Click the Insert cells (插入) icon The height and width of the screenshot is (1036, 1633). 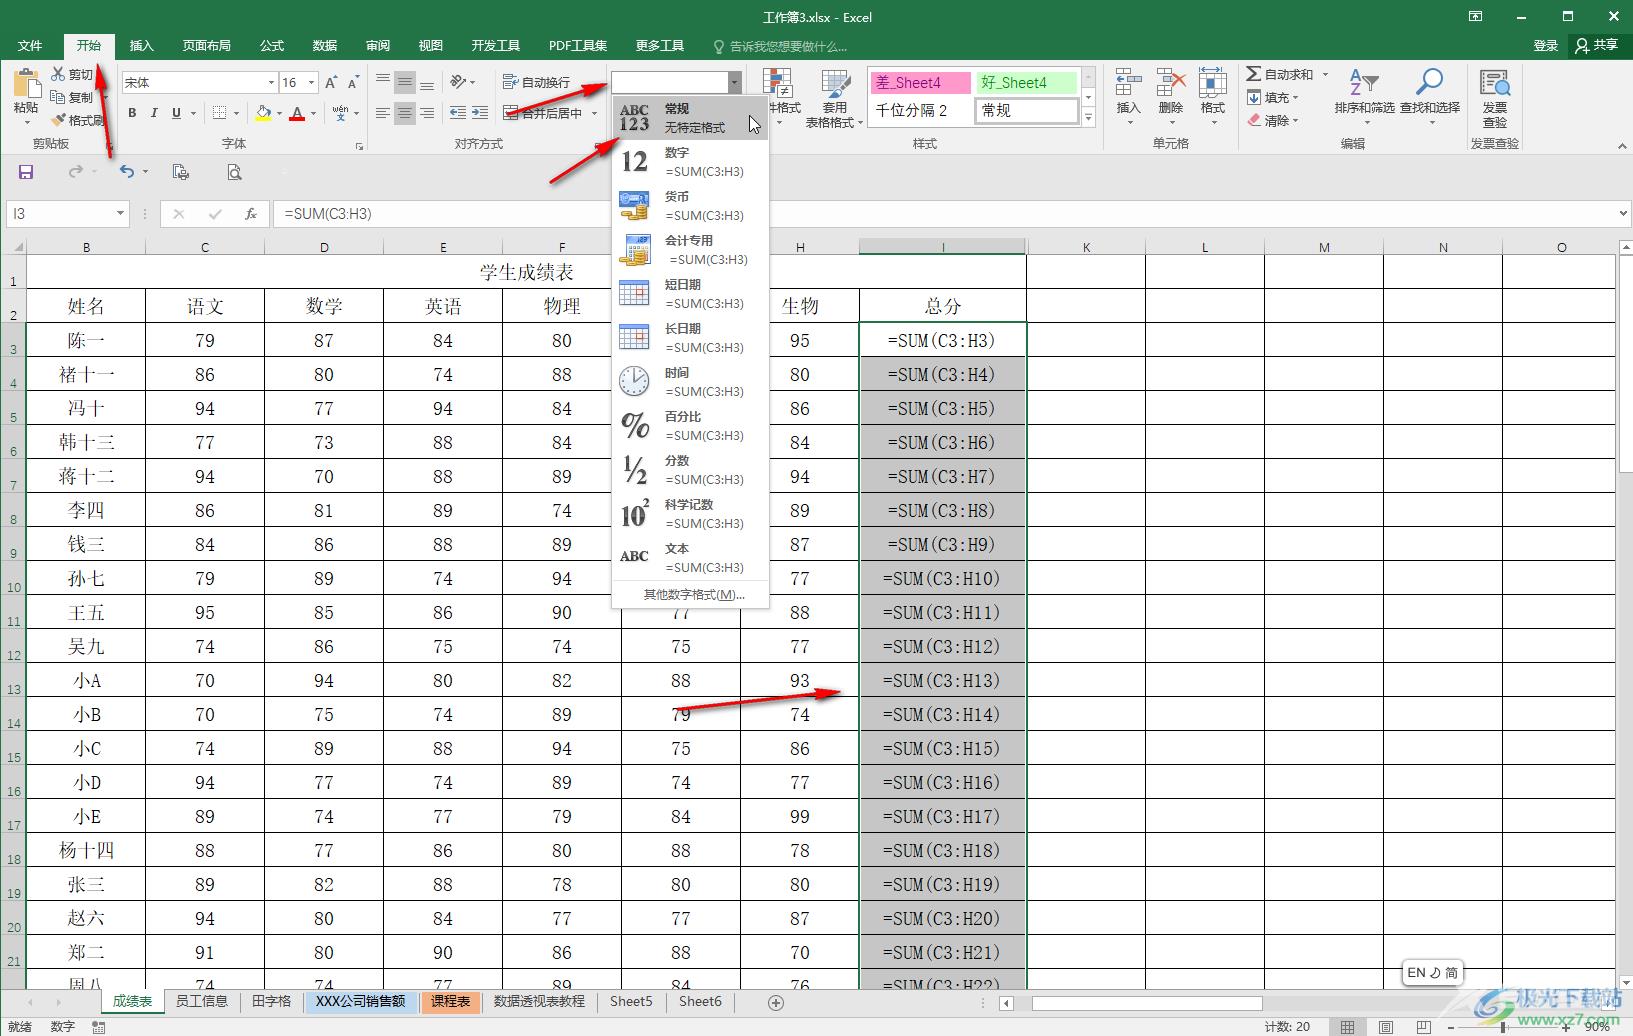click(x=1128, y=84)
